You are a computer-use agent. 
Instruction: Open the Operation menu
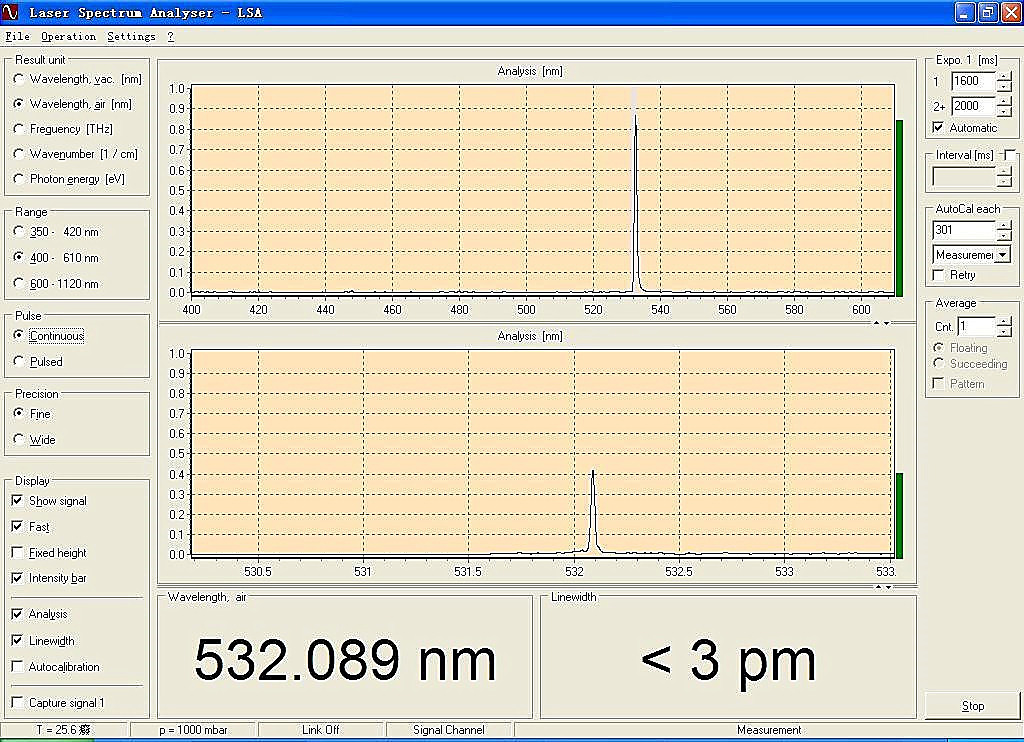coord(68,37)
